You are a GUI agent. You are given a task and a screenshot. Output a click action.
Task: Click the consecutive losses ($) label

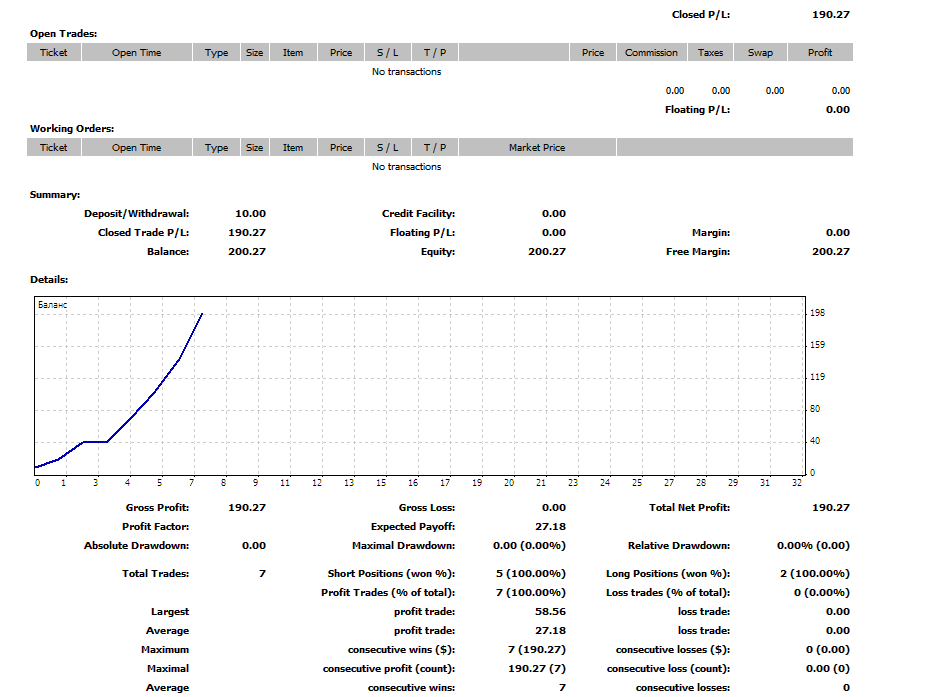[673, 650]
